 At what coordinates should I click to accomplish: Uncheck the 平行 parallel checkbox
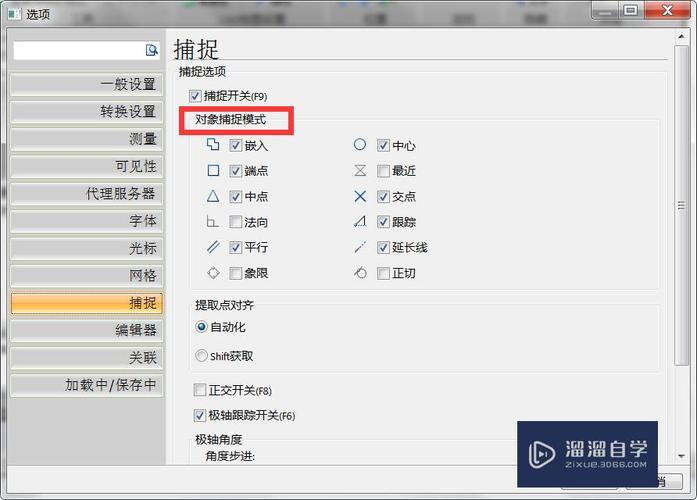(236, 248)
